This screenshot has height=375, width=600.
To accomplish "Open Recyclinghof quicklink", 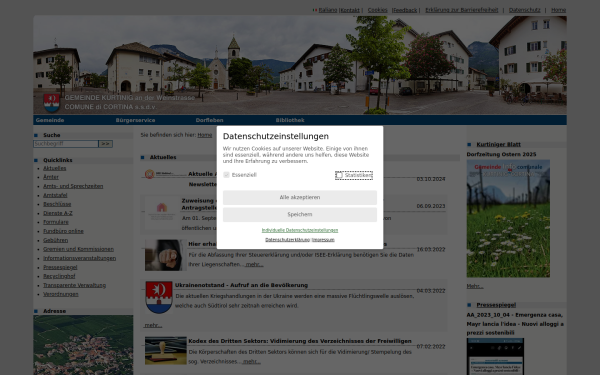I will tap(59, 276).
